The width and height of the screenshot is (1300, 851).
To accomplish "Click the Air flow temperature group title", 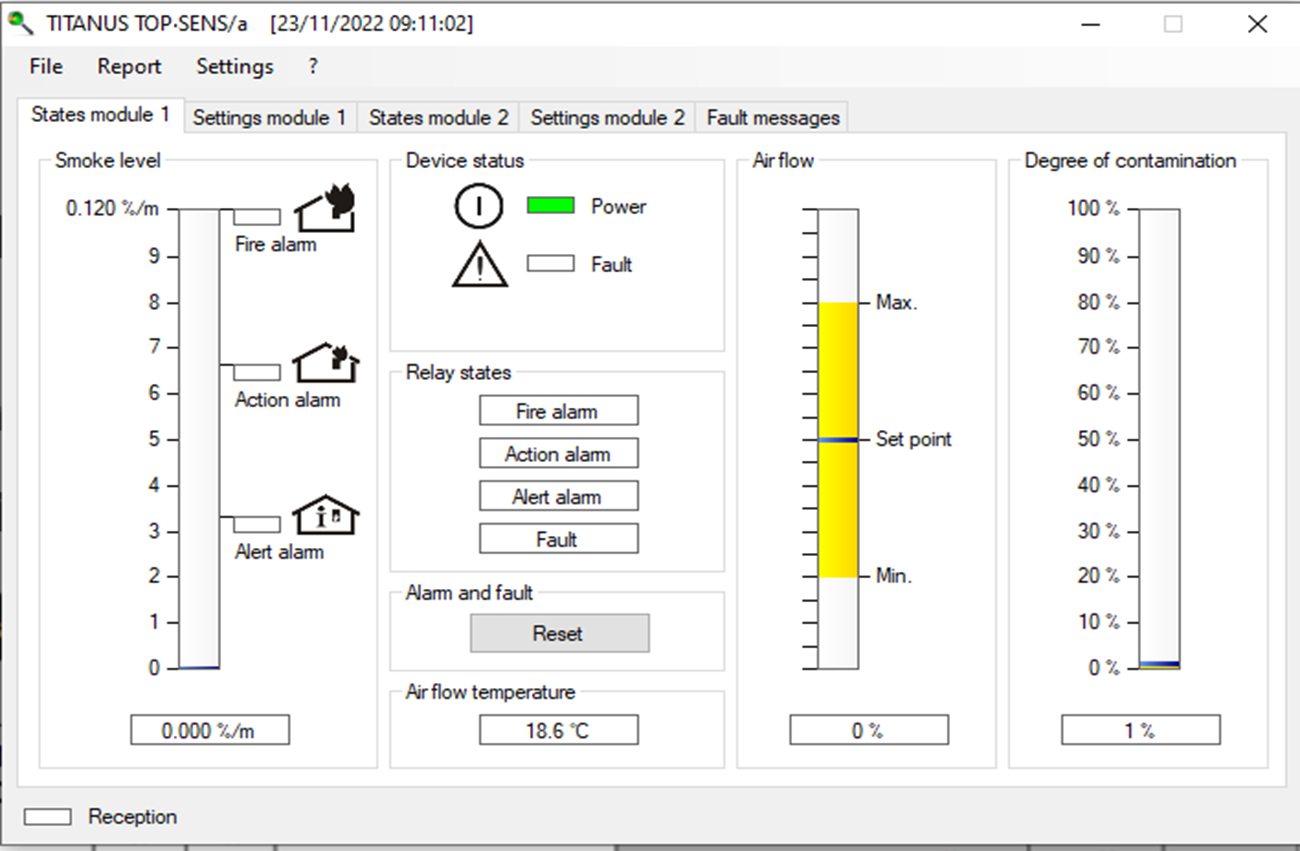I will (x=490, y=692).
